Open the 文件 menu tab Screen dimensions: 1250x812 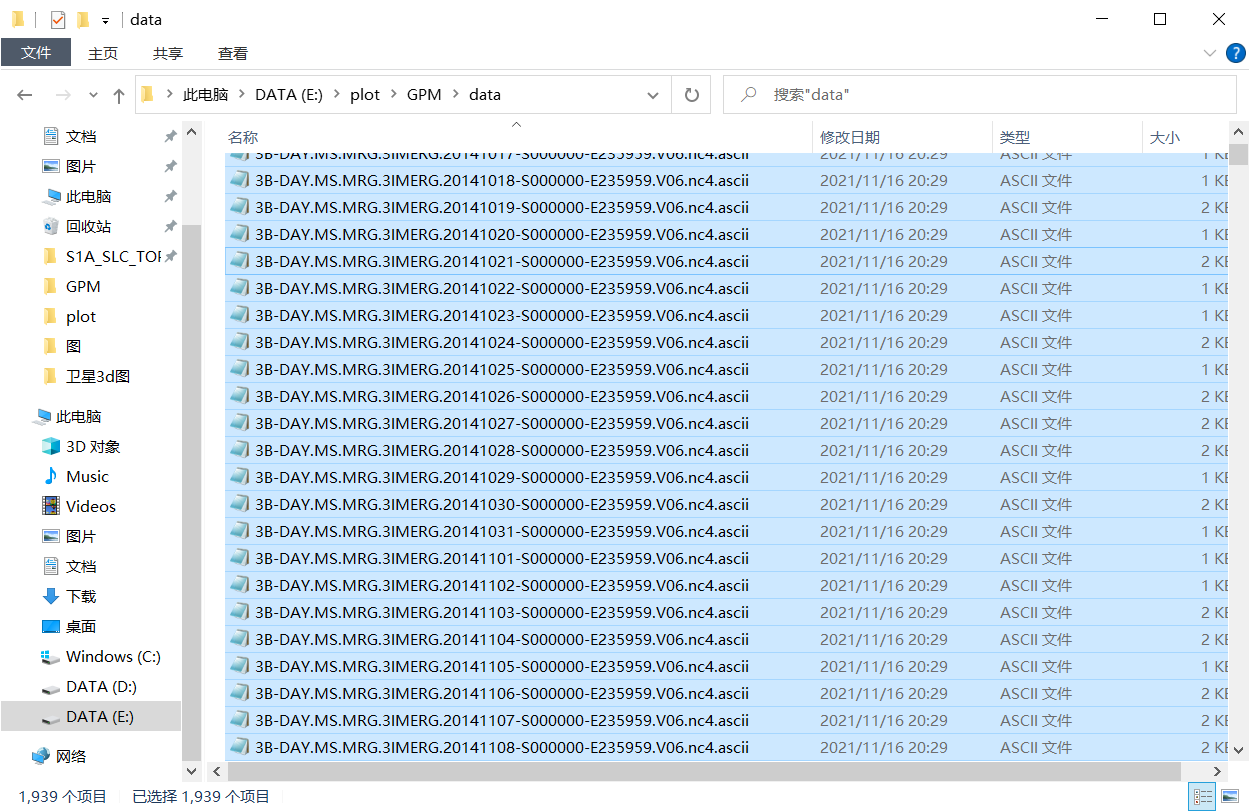click(36, 53)
